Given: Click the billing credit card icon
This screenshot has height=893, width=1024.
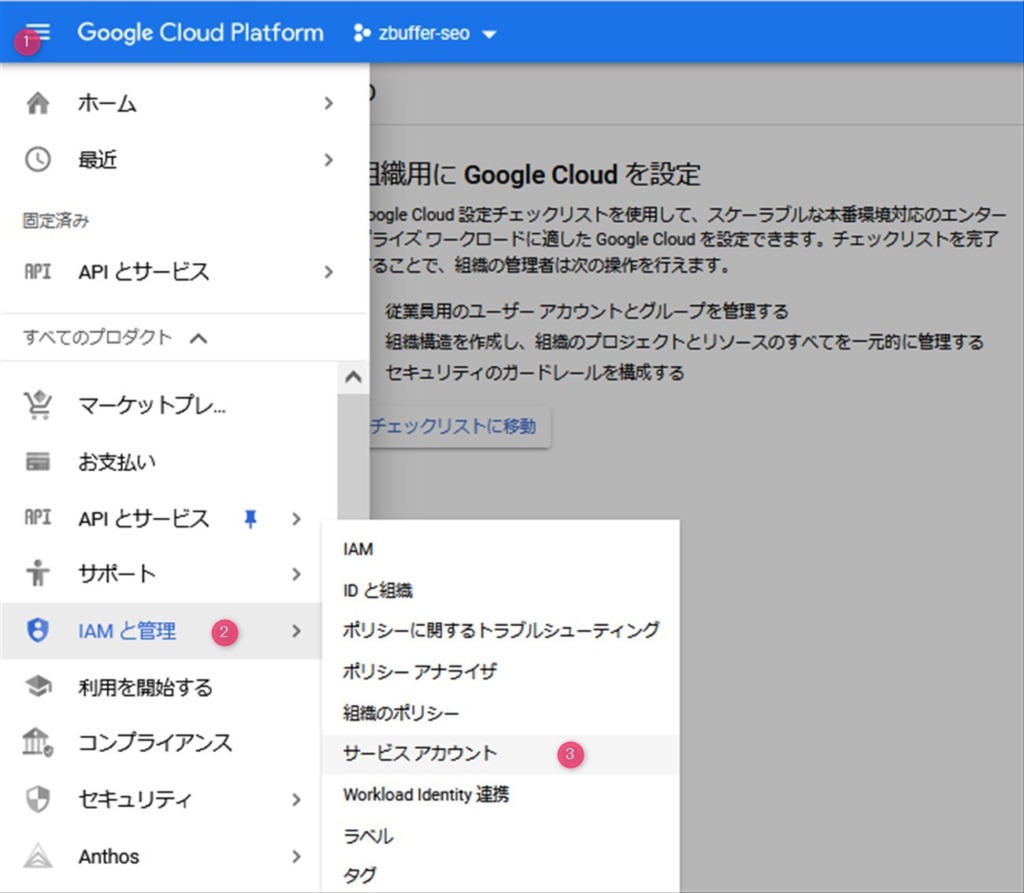Looking at the screenshot, I should point(38,461).
